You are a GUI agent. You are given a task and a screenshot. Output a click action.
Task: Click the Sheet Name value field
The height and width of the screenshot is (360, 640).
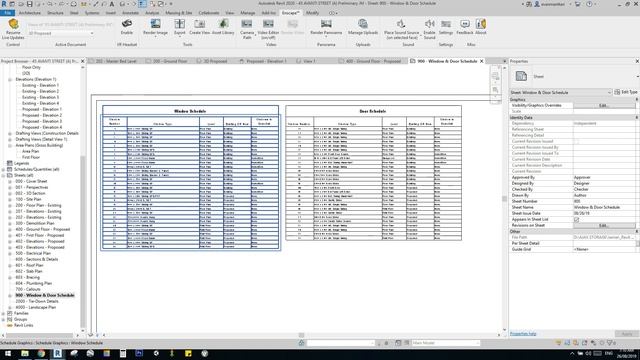click(x=604, y=207)
